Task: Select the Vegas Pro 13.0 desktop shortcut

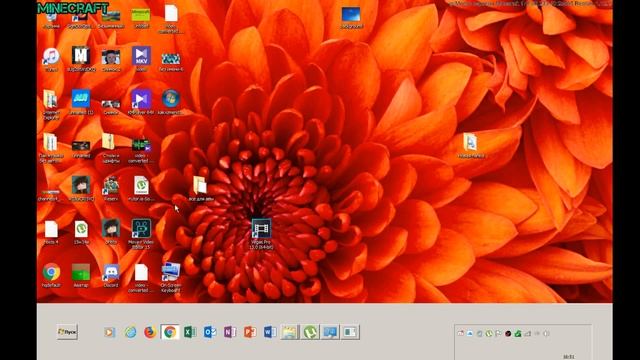Action: 261,234
